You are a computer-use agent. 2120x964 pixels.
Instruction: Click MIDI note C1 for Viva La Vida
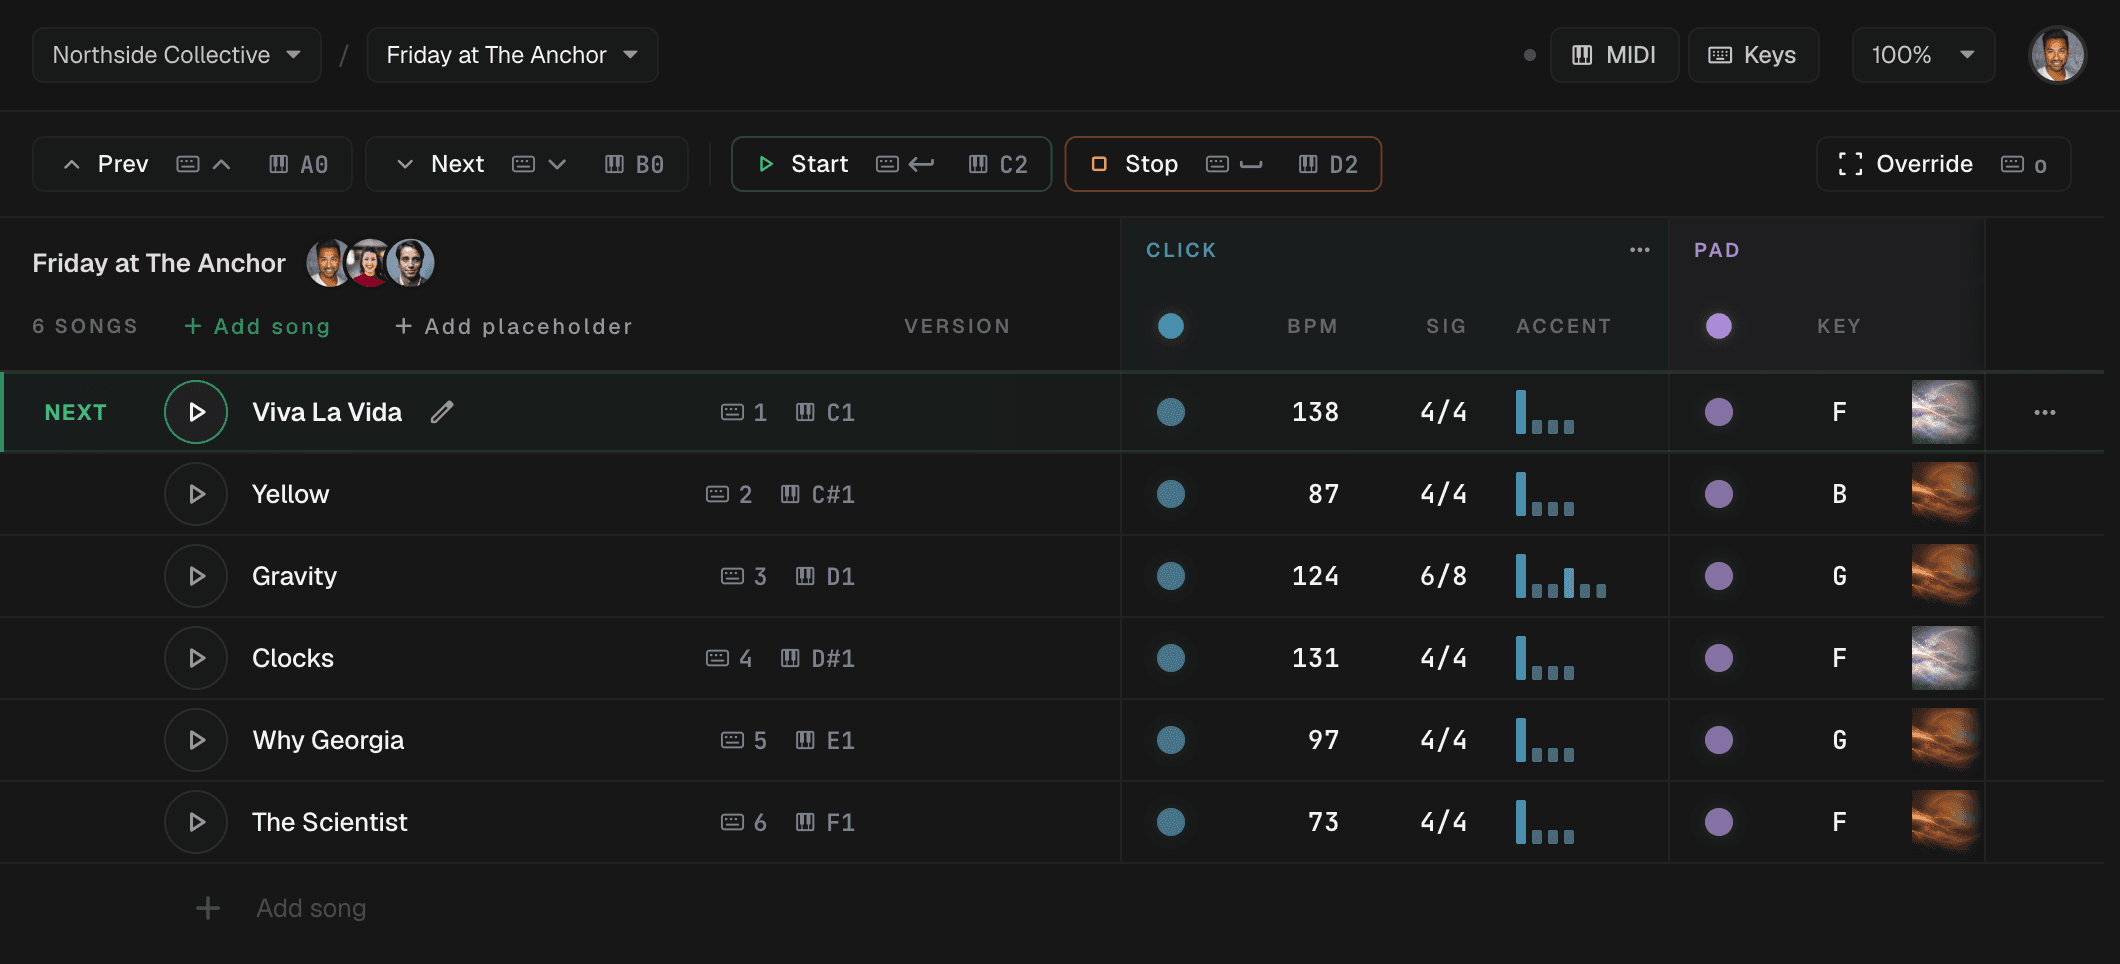[x=826, y=412]
